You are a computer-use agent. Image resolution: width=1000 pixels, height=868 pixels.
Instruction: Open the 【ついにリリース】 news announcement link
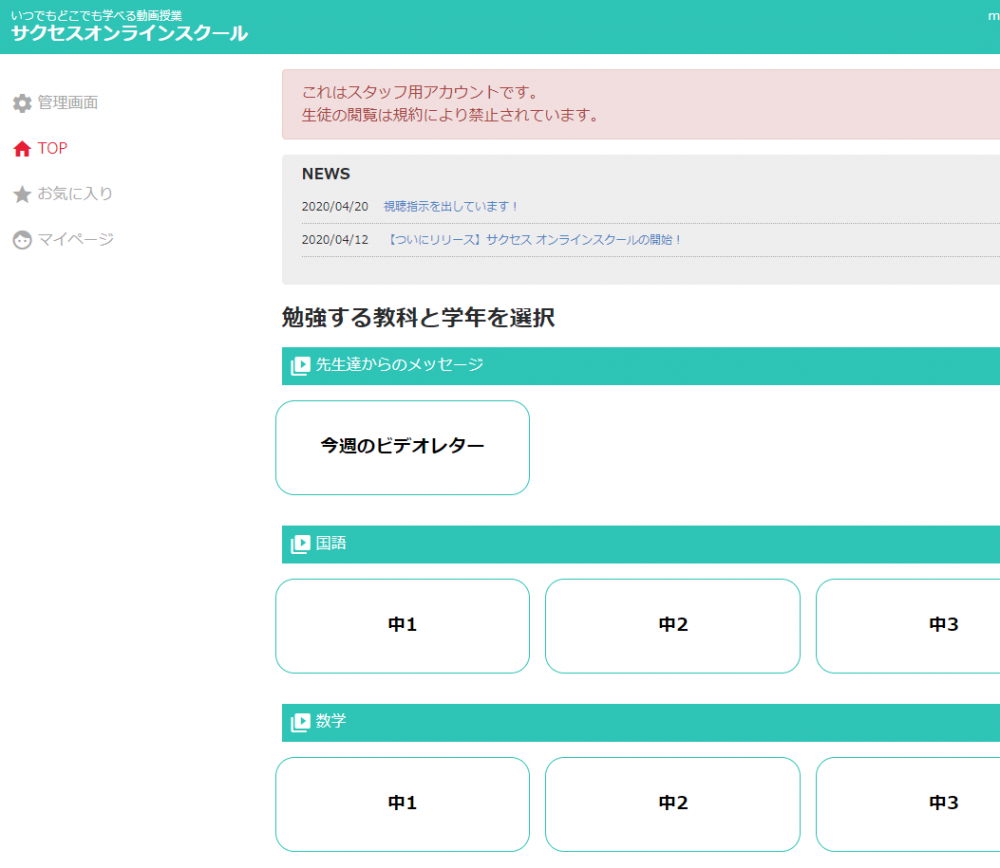coord(533,240)
